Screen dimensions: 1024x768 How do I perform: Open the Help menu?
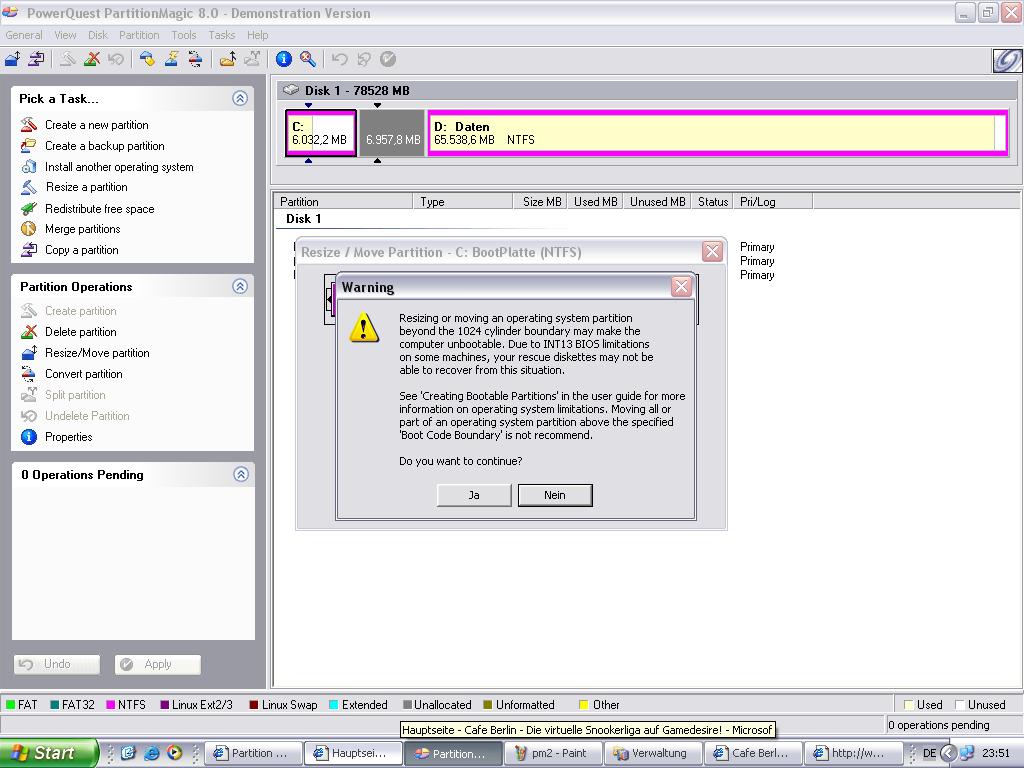tap(257, 35)
